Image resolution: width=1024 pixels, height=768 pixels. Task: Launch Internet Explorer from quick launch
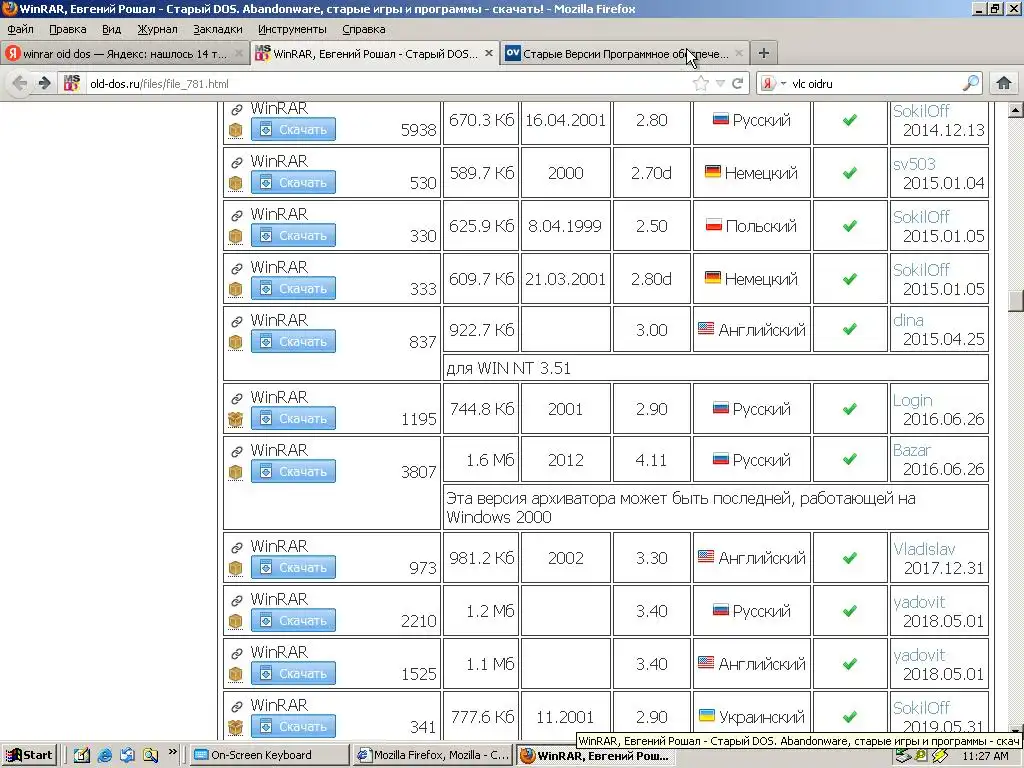point(104,755)
